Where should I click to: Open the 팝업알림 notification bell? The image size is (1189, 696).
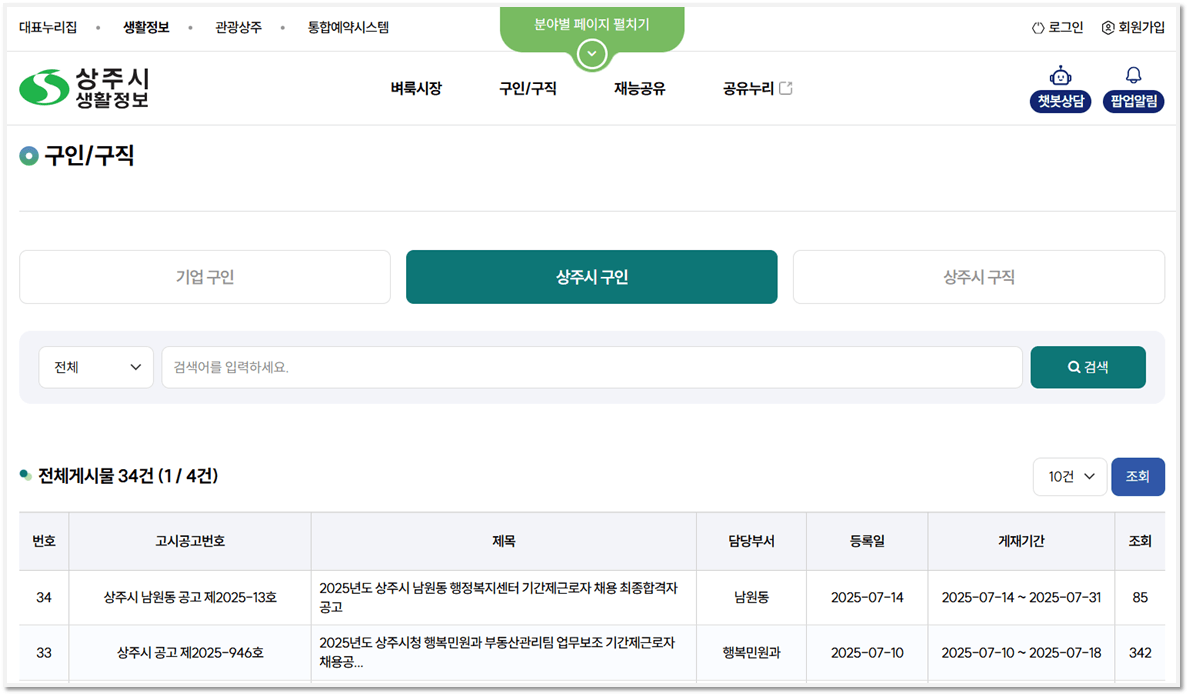1133,88
